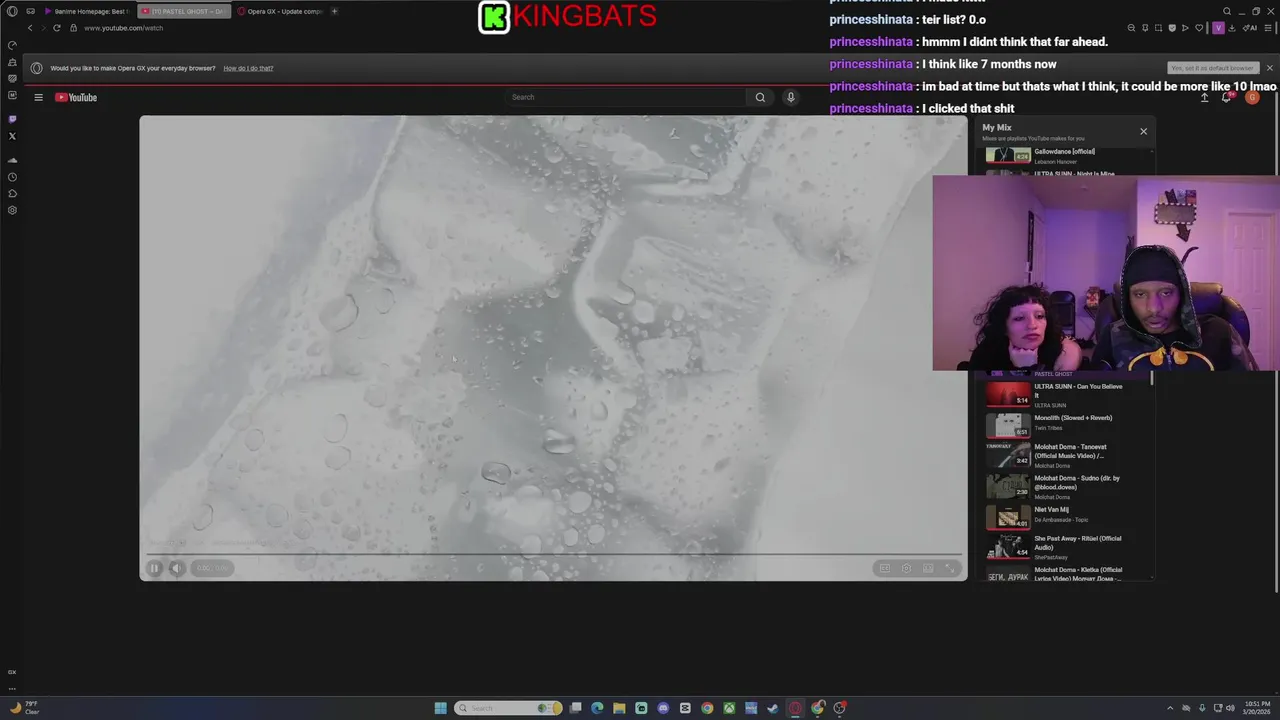
Task: Open the Opera GX main menu logo
Action: tap(12, 11)
